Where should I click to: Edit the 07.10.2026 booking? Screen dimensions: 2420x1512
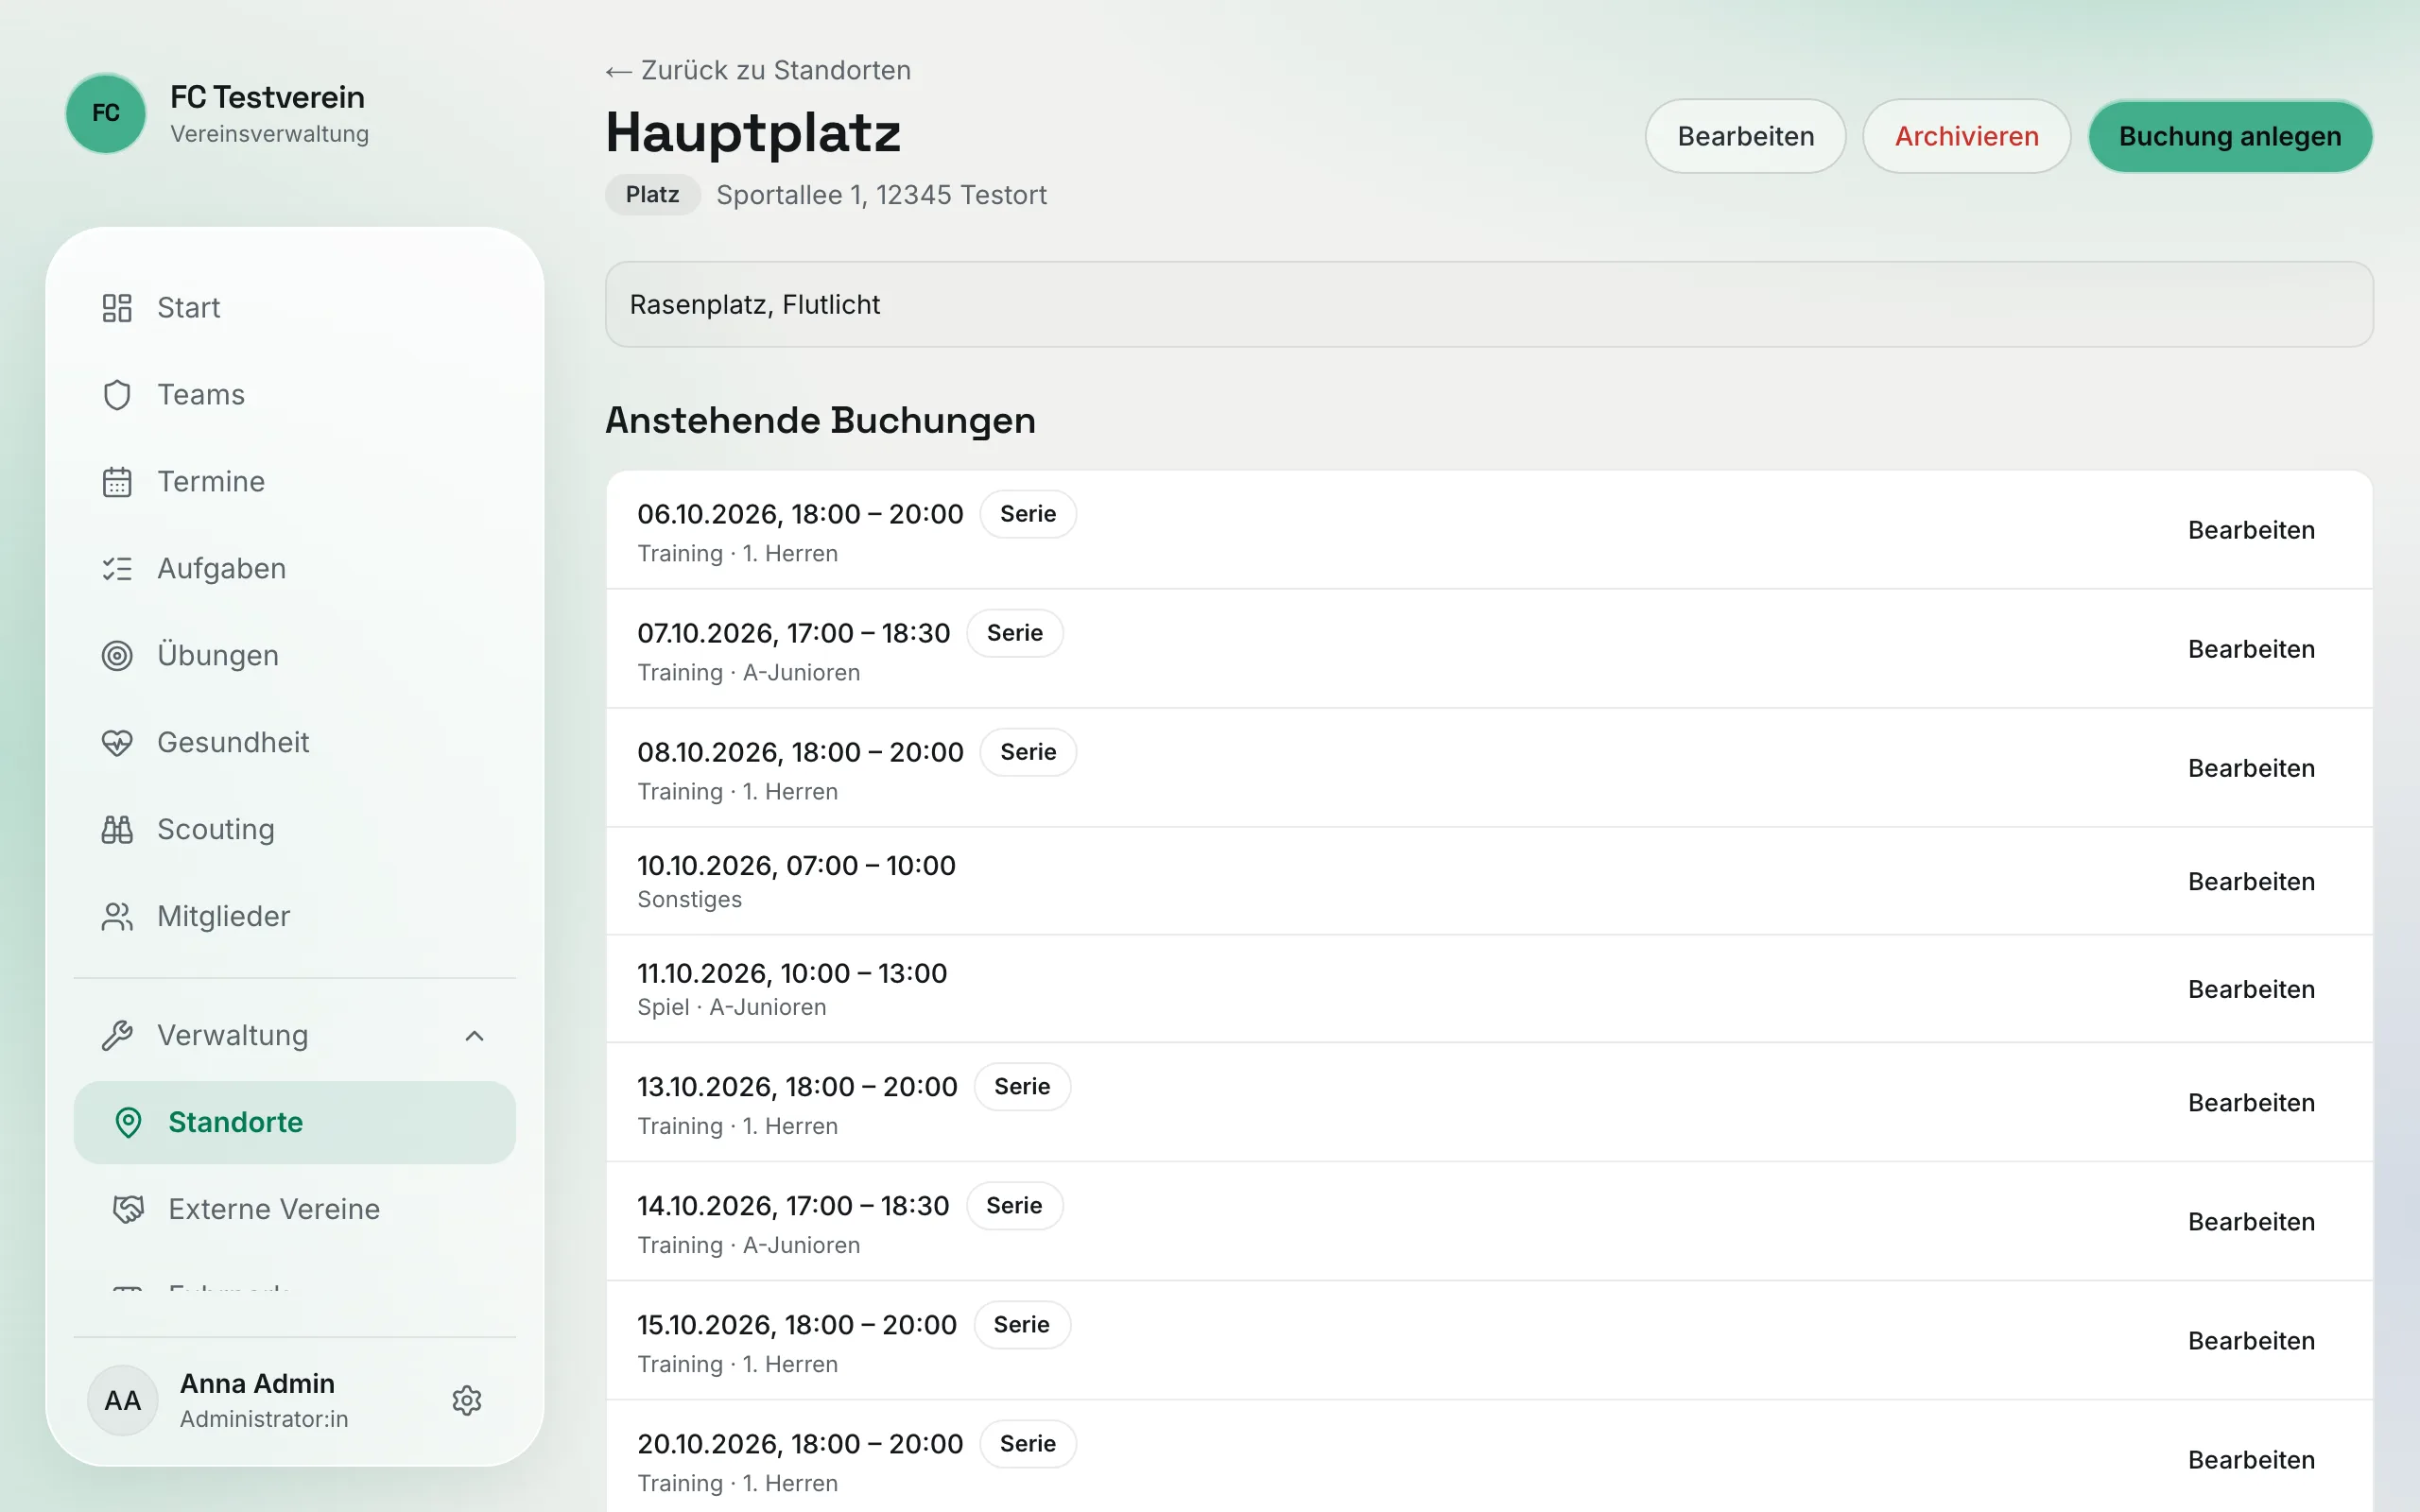pyautogui.click(x=2251, y=649)
